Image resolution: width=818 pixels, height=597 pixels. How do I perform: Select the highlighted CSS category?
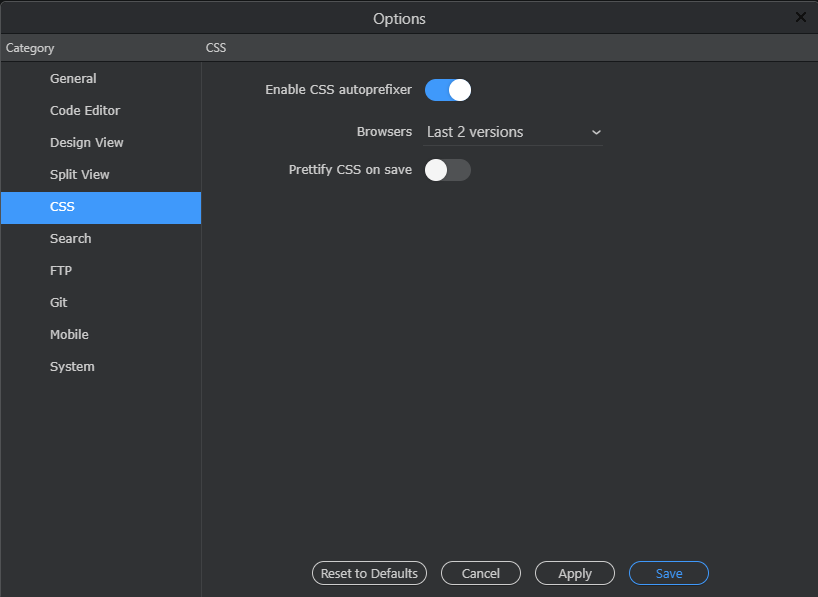tap(101, 208)
